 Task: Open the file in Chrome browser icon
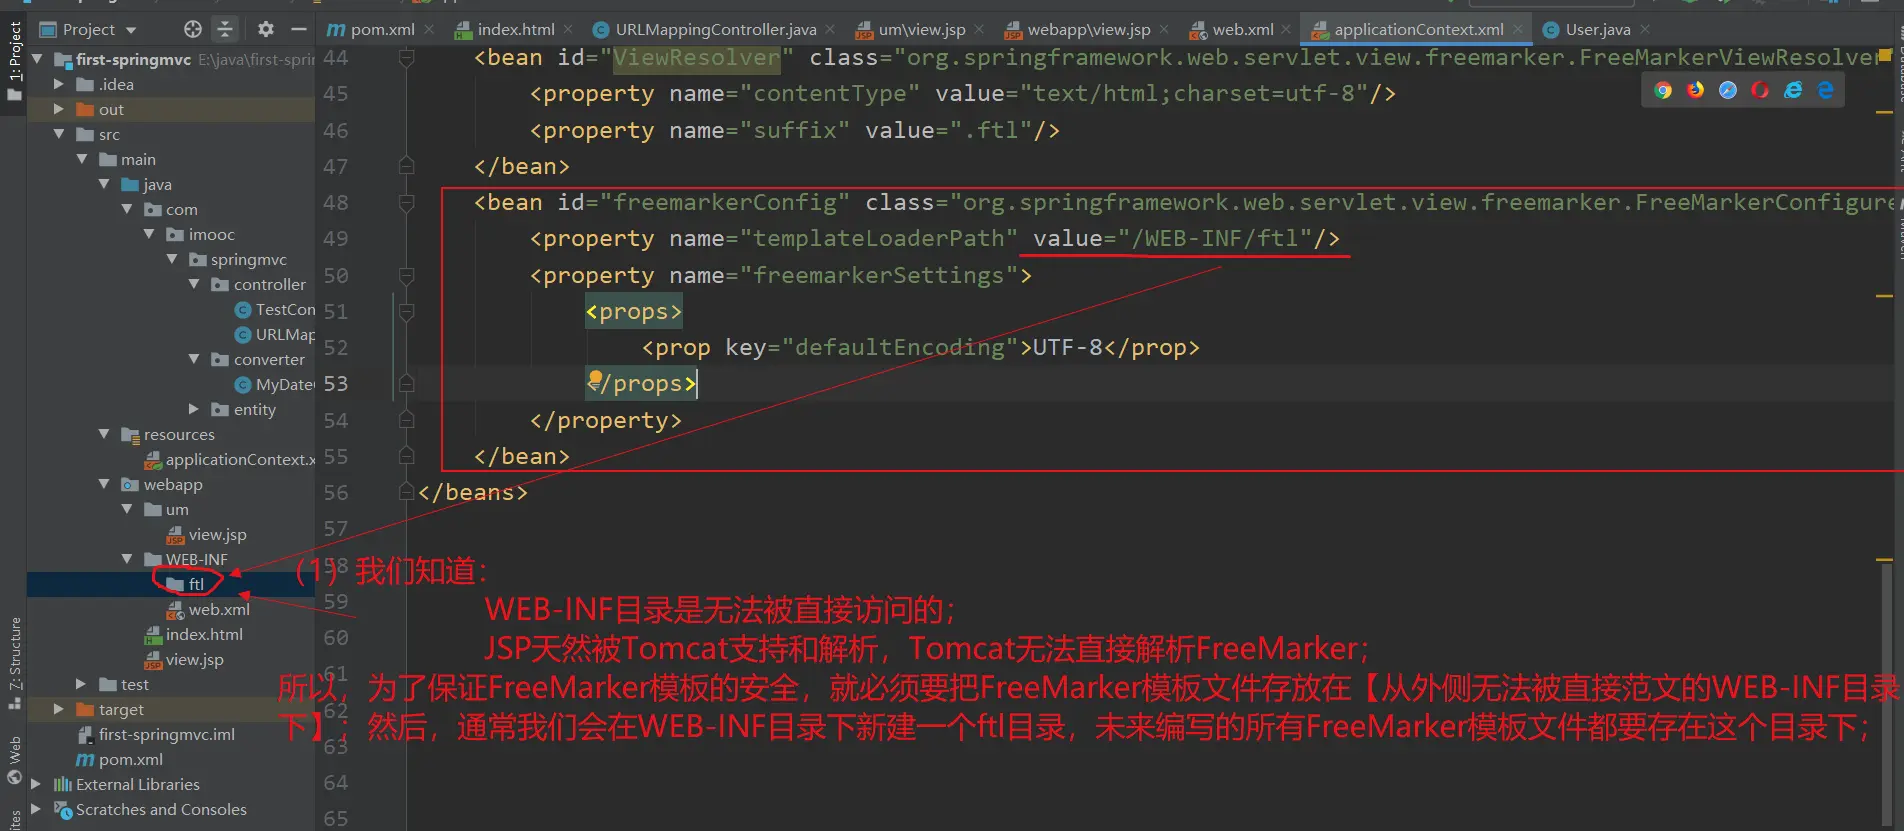point(1663,90)
